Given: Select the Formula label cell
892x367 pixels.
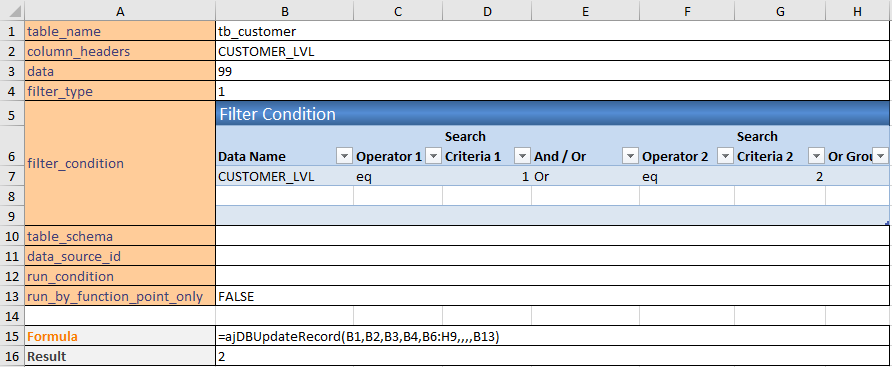Looking at the screenshot, I should 120,336.
